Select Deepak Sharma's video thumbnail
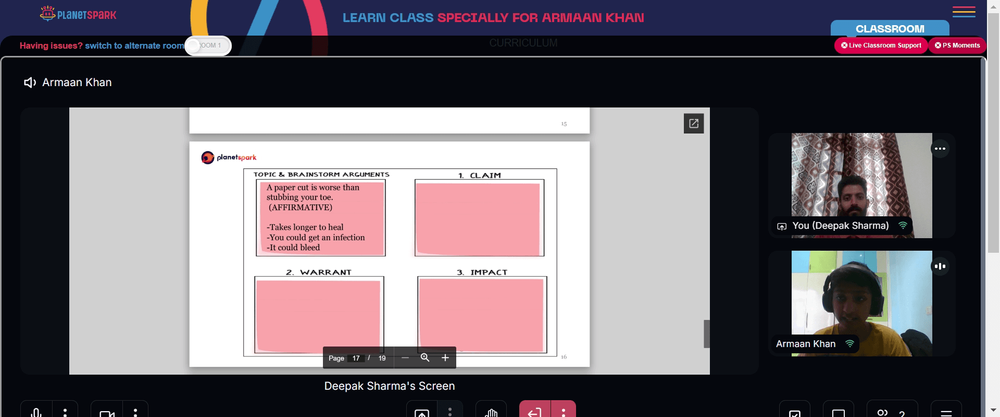1000x417 pixels. click(x=862, y=185)
